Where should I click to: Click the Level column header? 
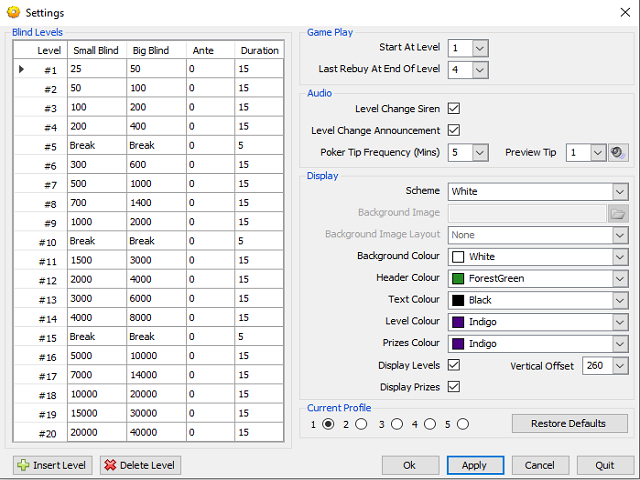coord(40,50)
